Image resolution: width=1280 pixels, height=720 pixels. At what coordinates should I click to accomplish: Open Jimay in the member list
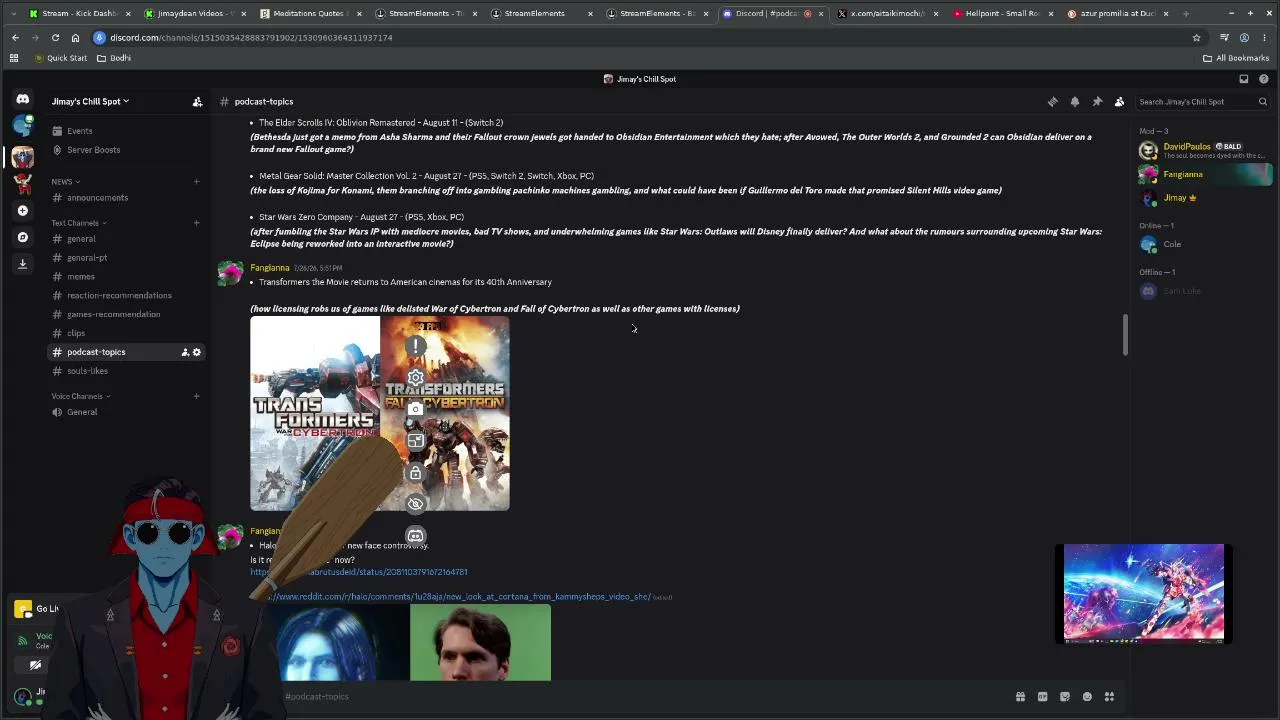(1204, 198)
